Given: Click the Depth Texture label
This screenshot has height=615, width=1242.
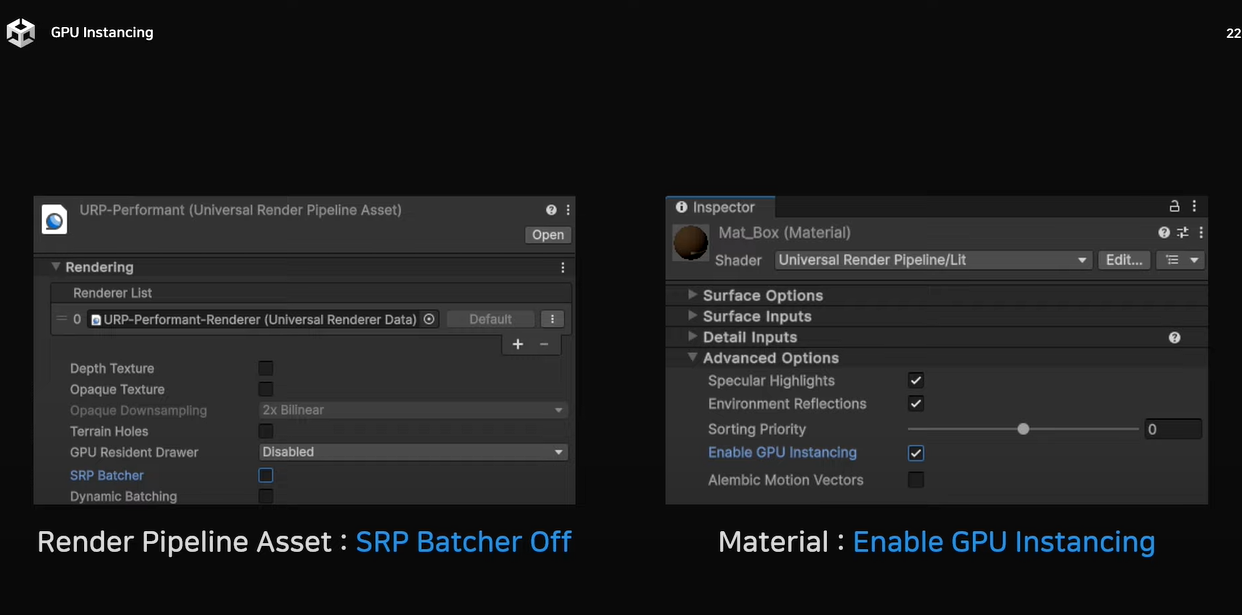Looking at the screenshot, I should [112, 368].
